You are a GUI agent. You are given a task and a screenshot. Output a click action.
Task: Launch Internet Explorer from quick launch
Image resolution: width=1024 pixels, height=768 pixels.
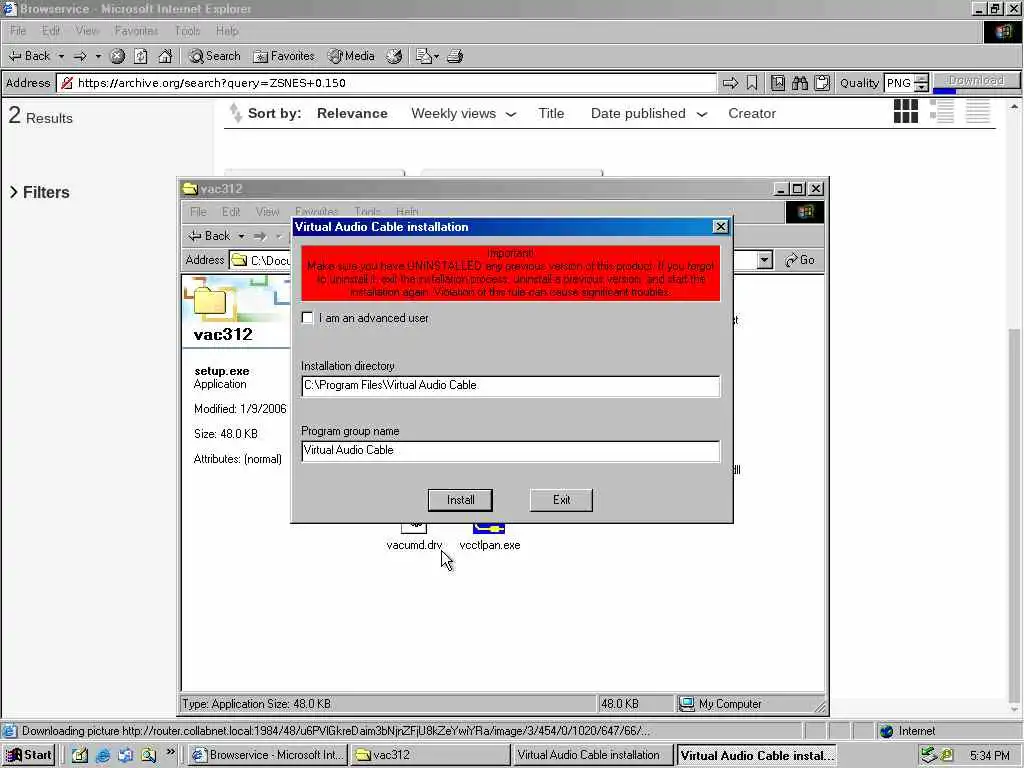(x=103, y=755)
